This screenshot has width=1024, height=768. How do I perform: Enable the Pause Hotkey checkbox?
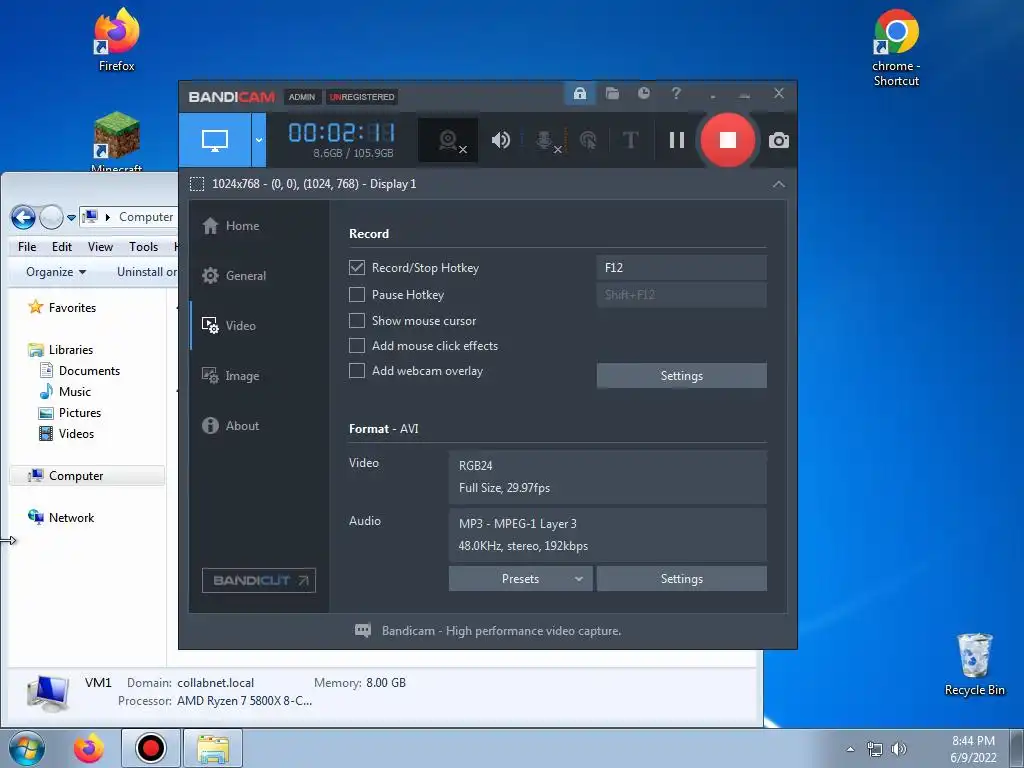tap(357, 295)
